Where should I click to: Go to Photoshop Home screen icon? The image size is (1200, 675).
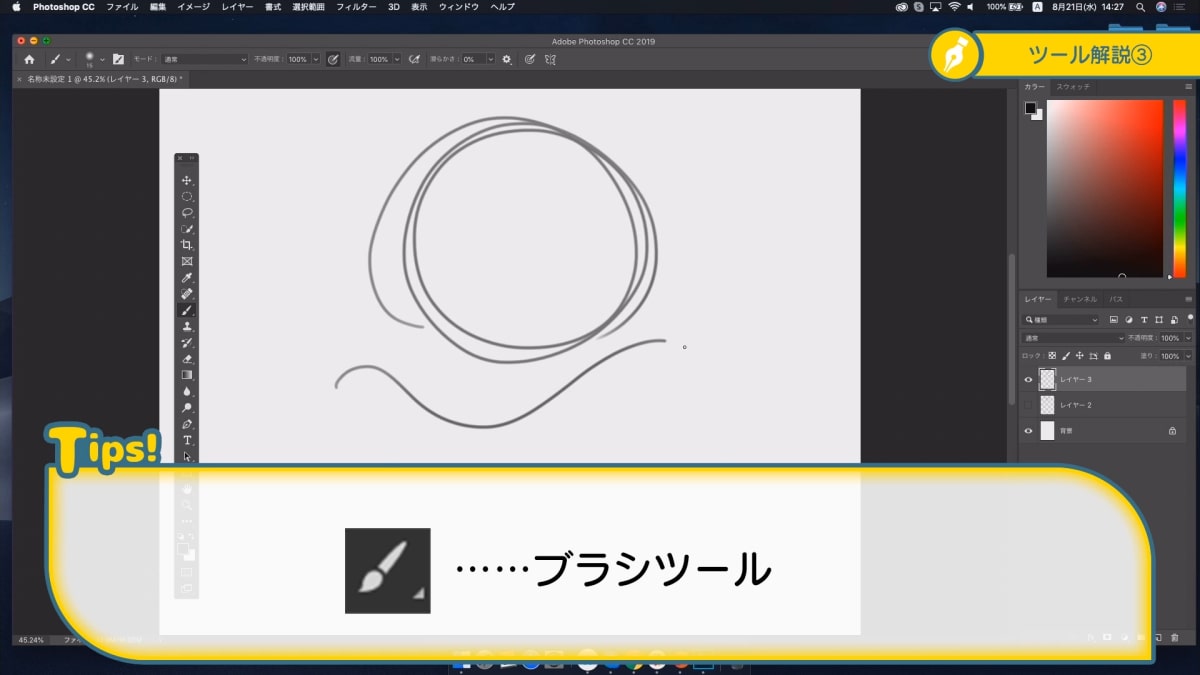29,59
